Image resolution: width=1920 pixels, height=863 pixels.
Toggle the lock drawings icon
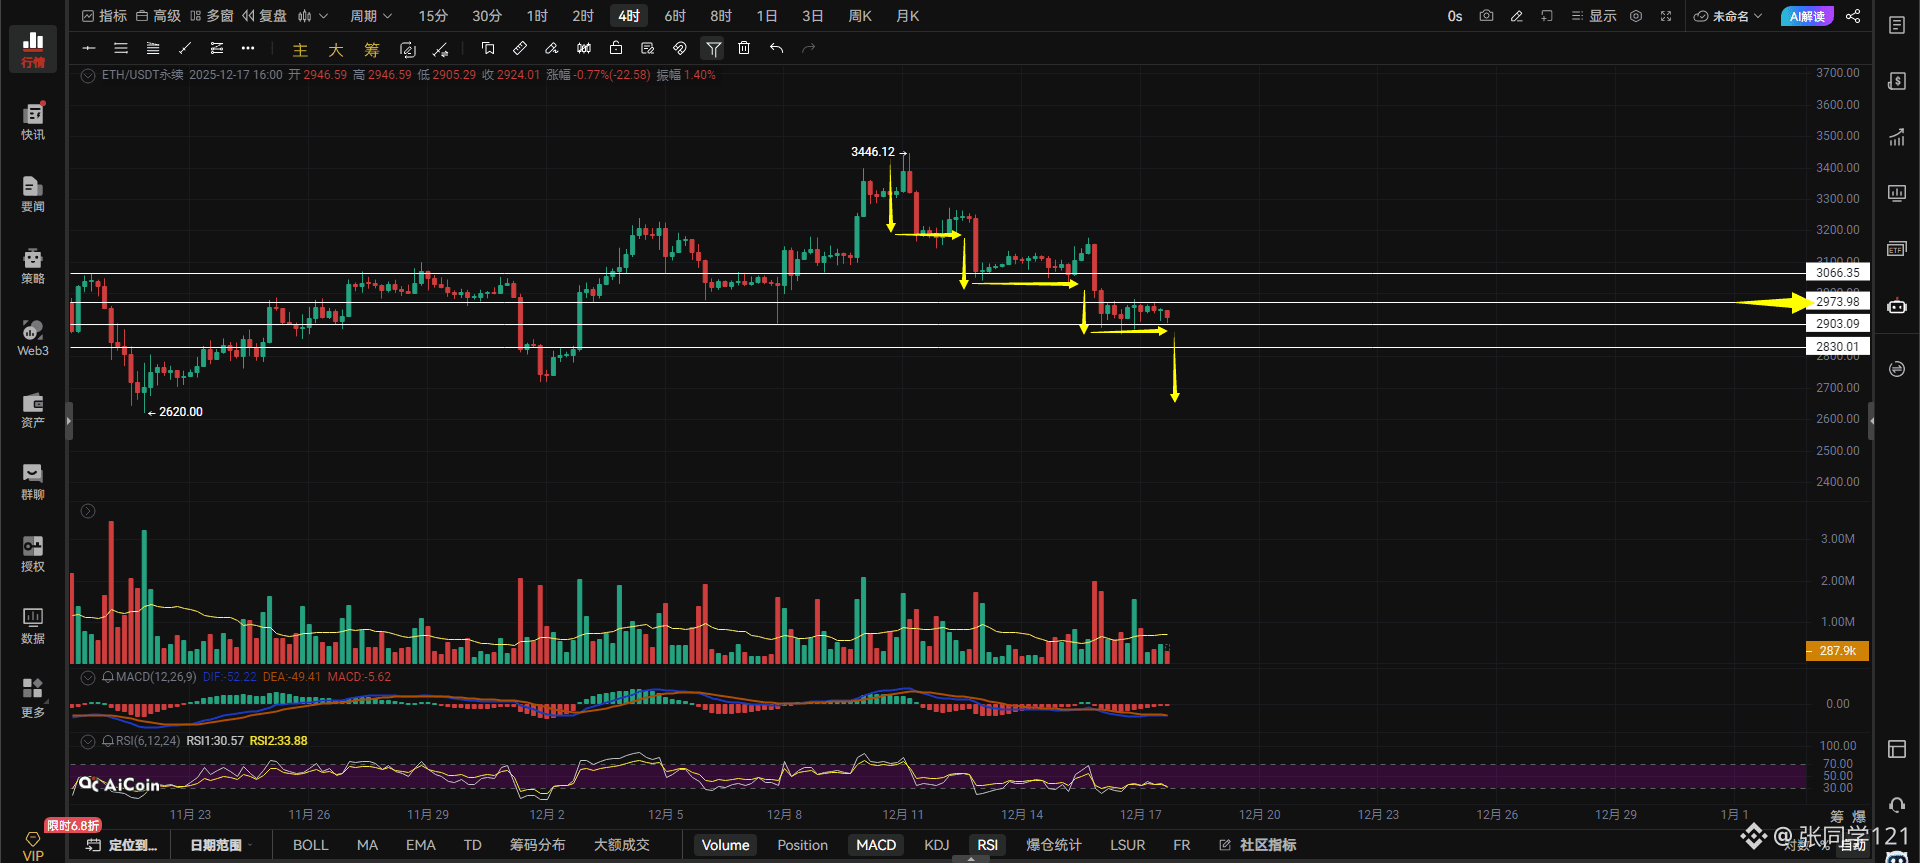point(616,48)
